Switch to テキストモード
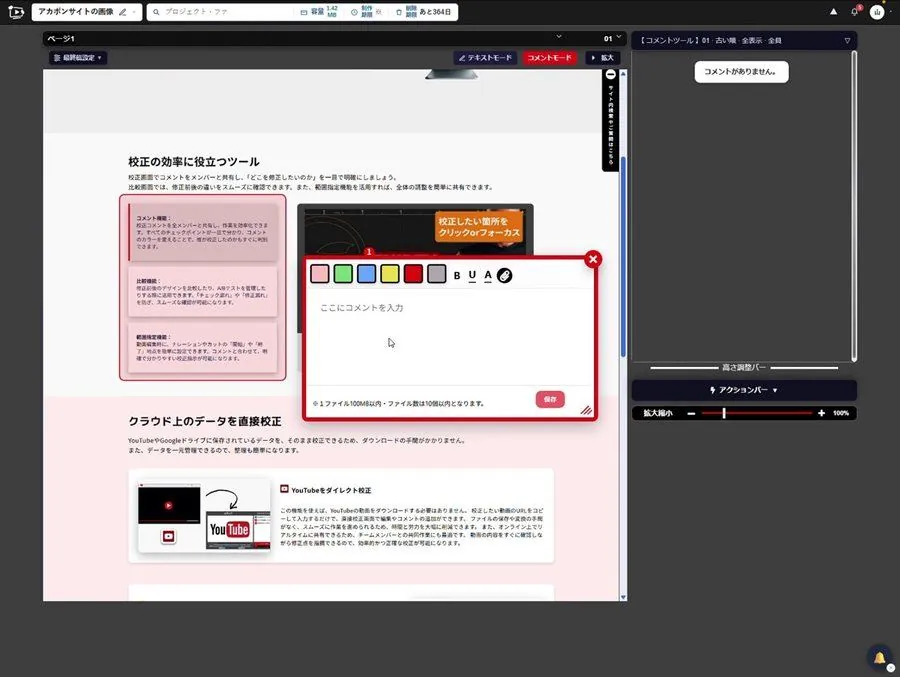The image size is (900, 677). coord(485,58)
